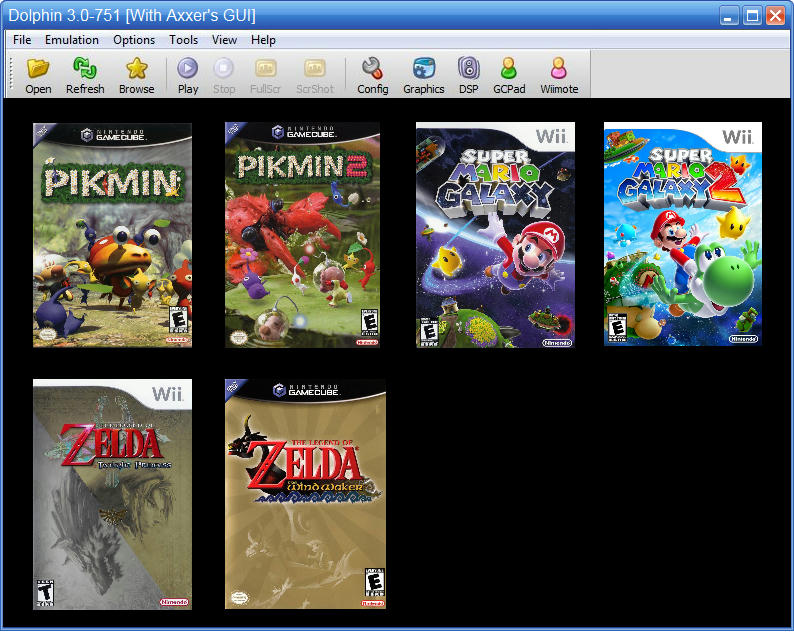Close the Dolphin window
794x639 pixels.
pyautogui.click(x=775, y=16)
